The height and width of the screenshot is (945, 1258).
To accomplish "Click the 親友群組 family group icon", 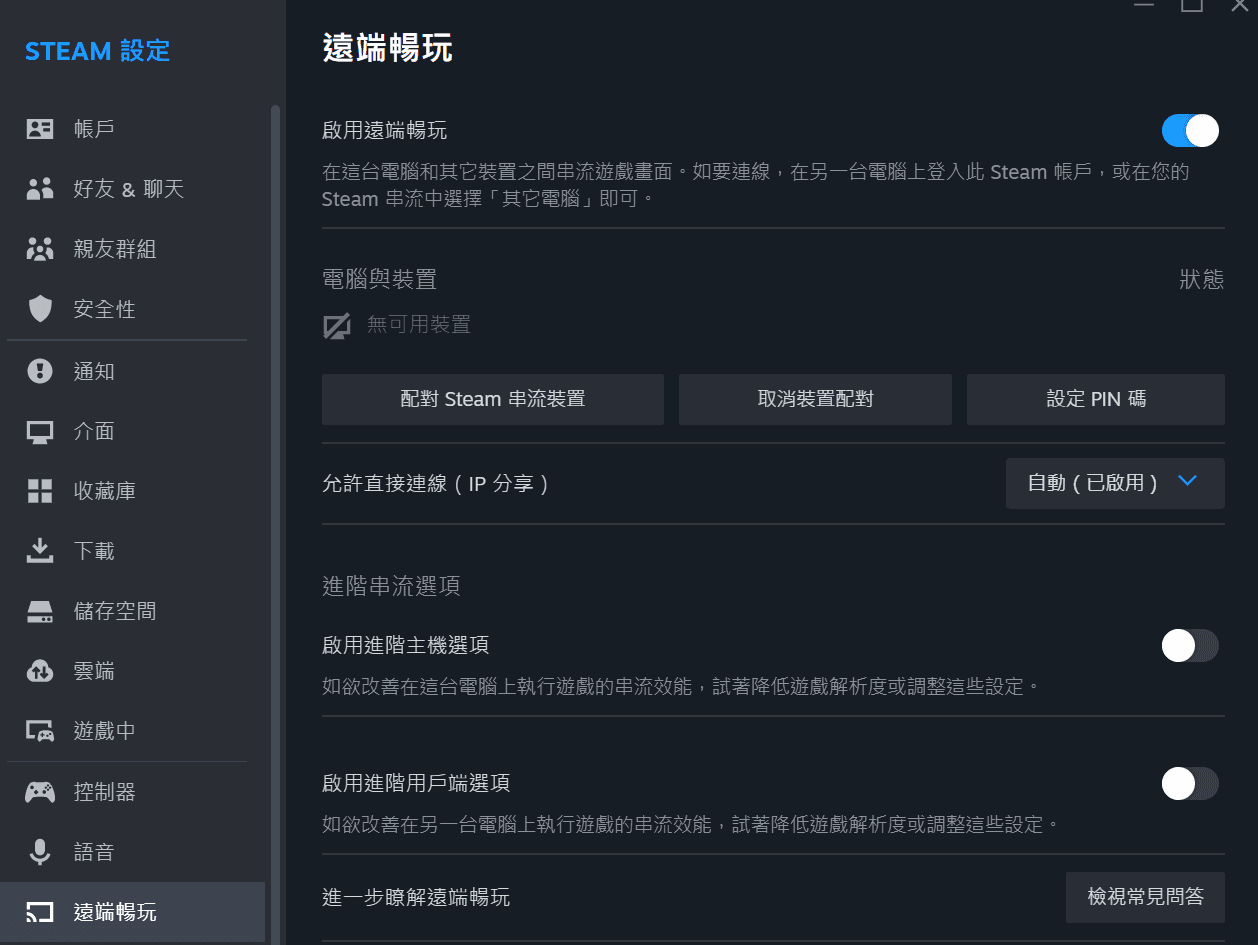I will point(40,249).
